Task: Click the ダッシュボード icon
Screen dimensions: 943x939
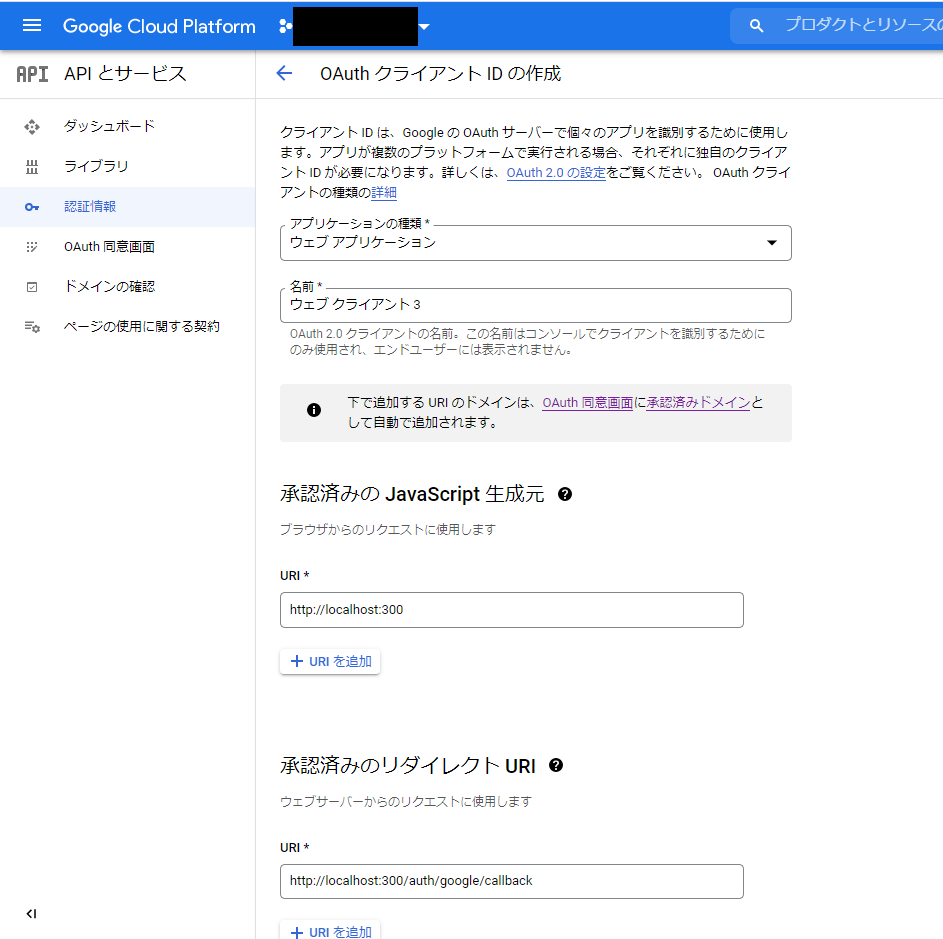Action: pos(32,126)
